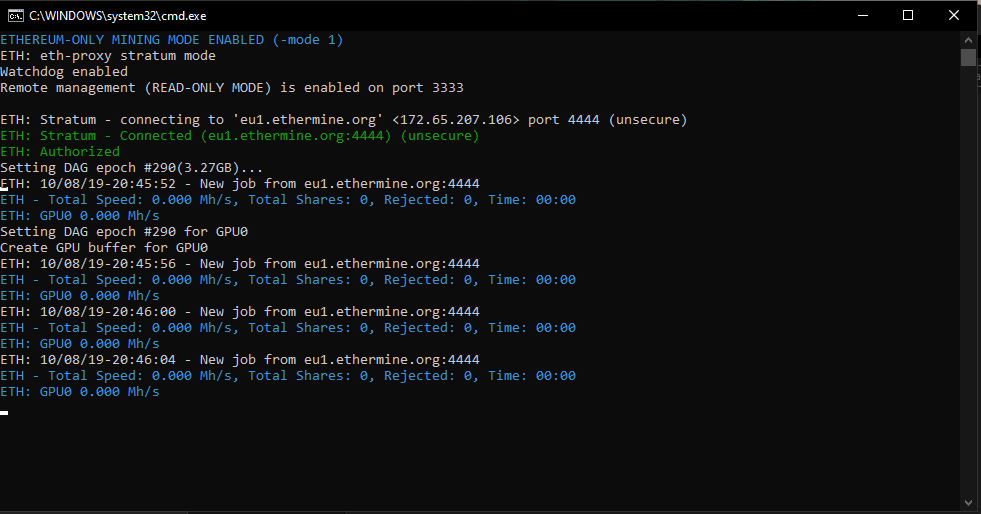
Task: Click the "Watchdog enabled" text
Action: pos(64,72)
